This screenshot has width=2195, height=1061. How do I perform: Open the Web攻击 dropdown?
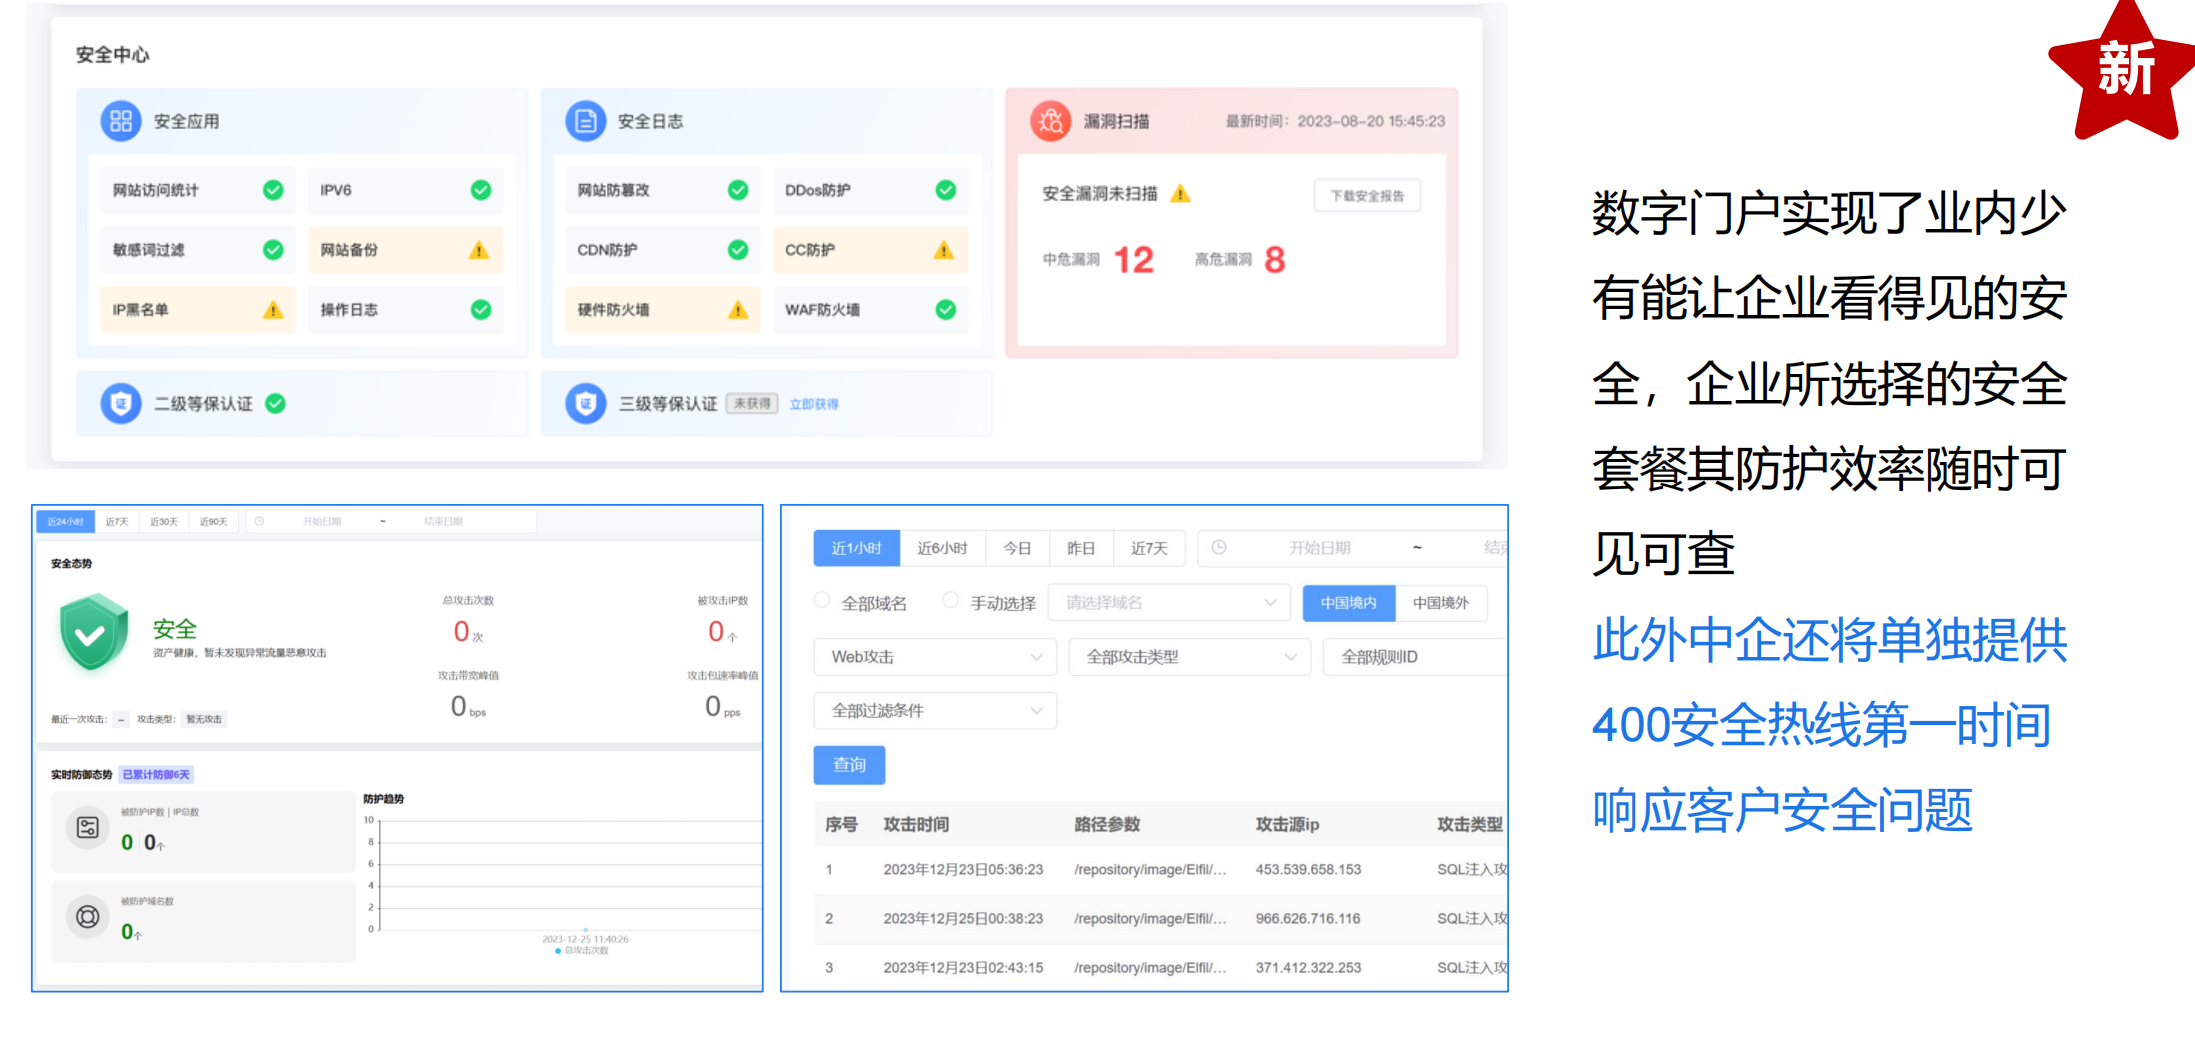(x=934, y=657)
